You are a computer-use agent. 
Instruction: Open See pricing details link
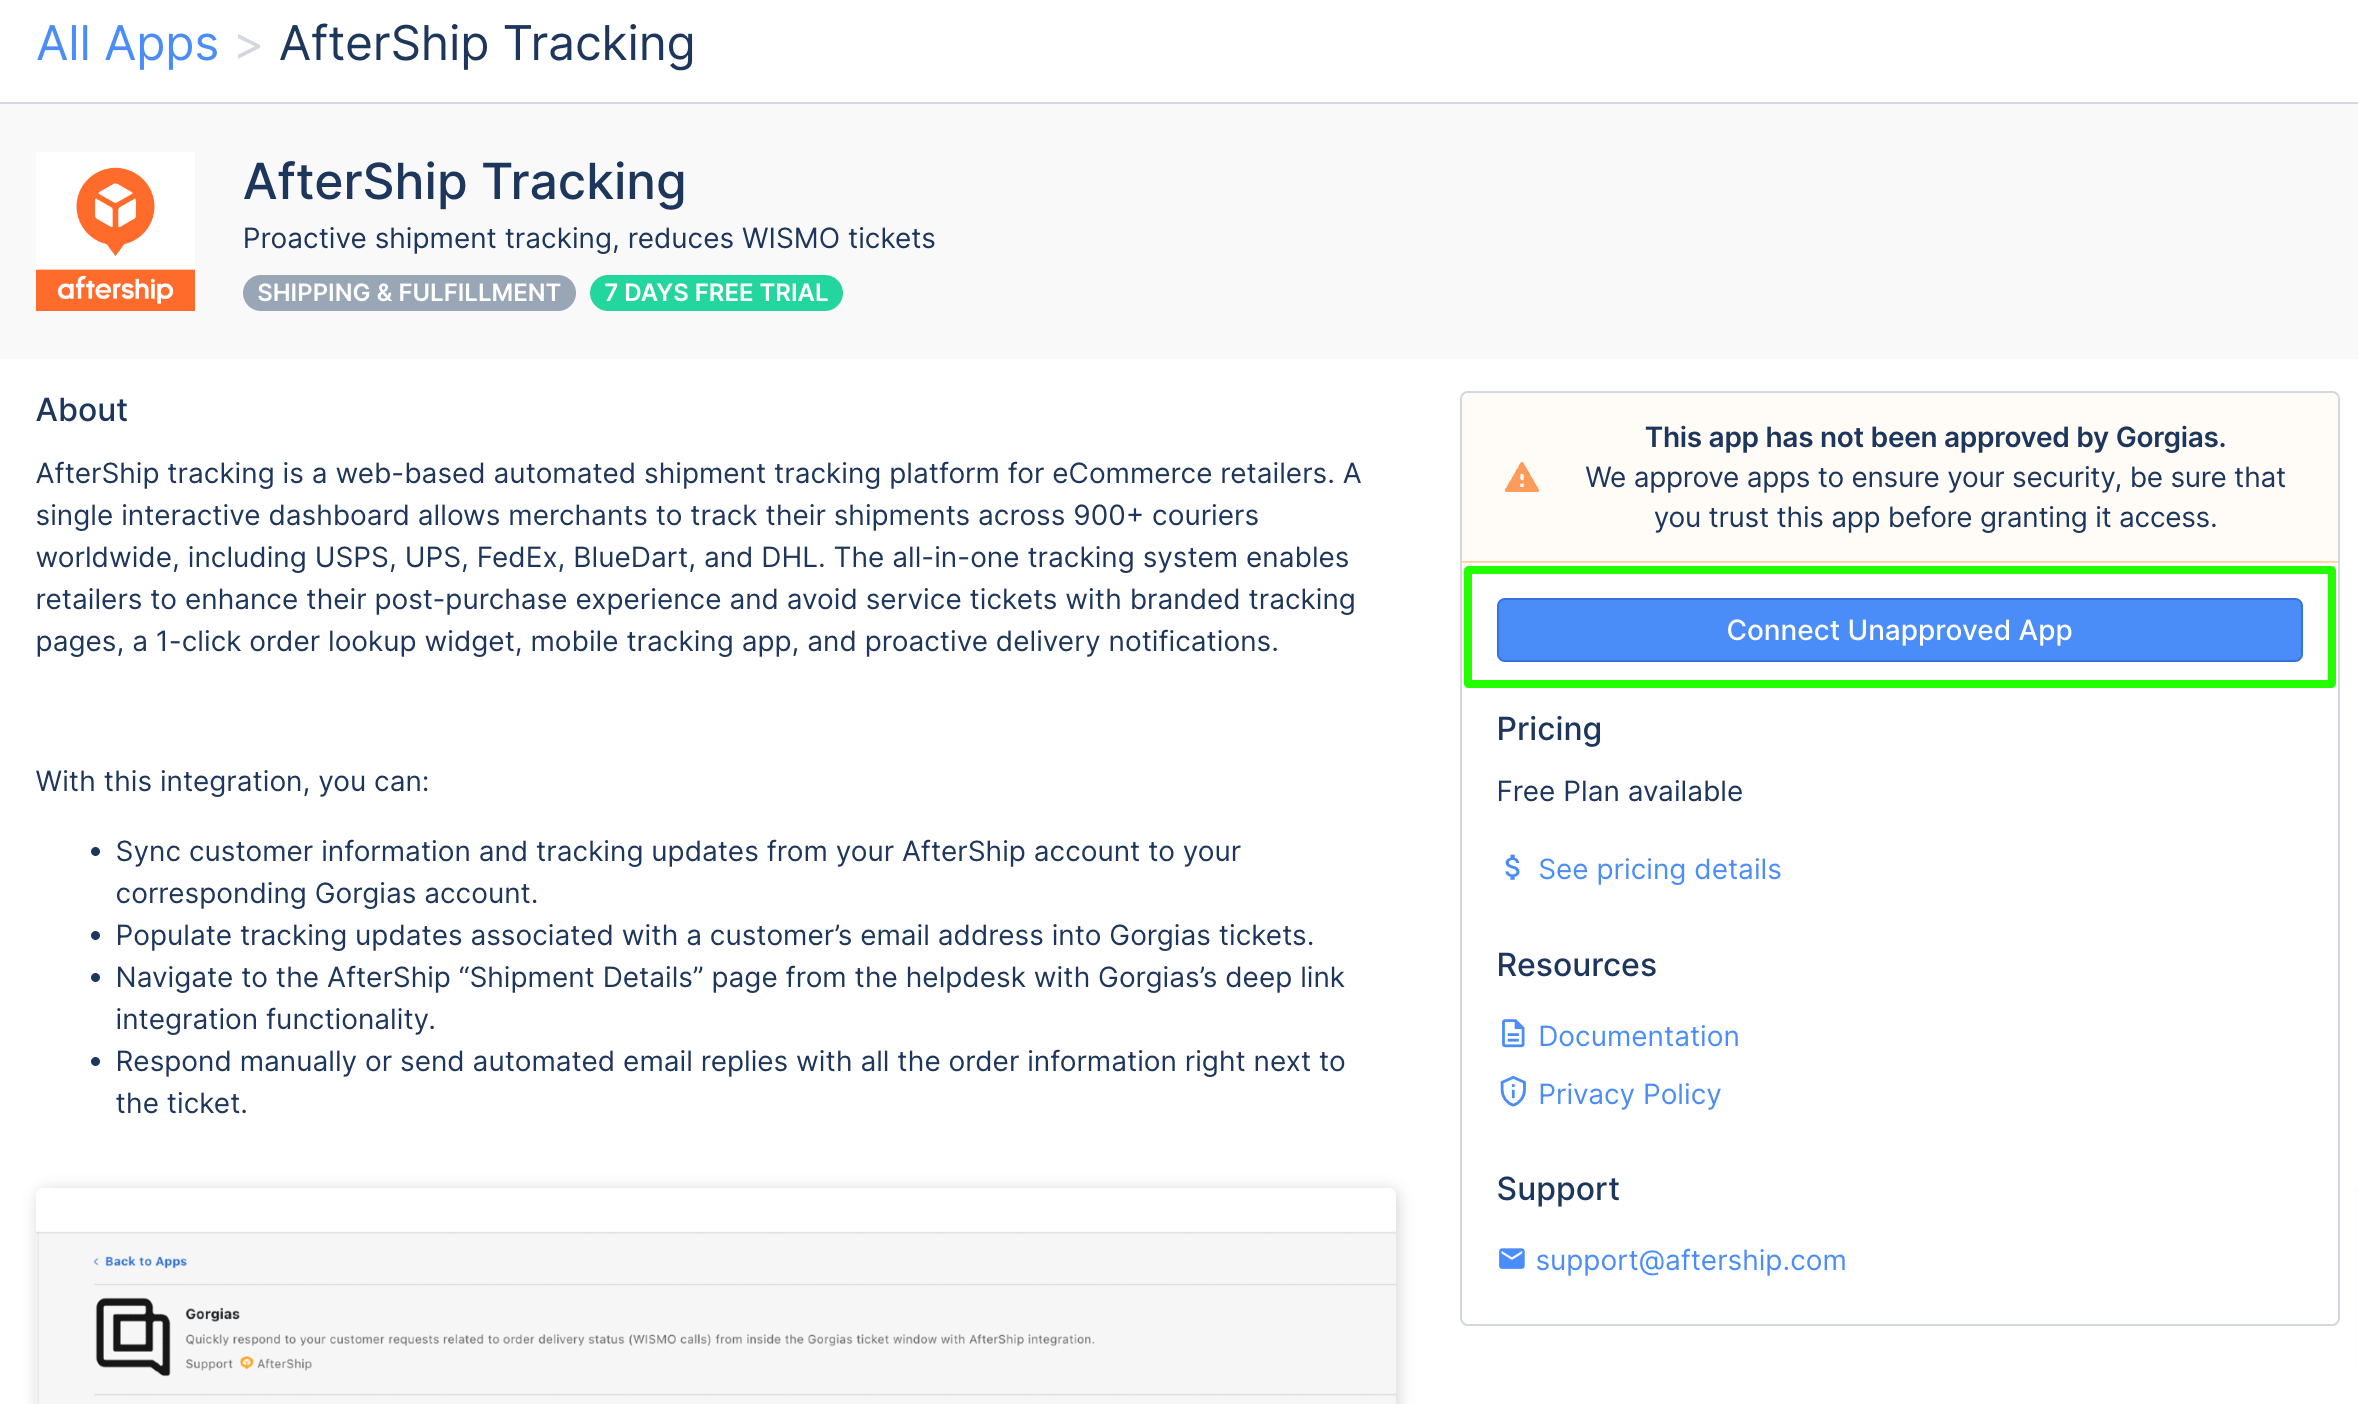[x=1659, y=869]
